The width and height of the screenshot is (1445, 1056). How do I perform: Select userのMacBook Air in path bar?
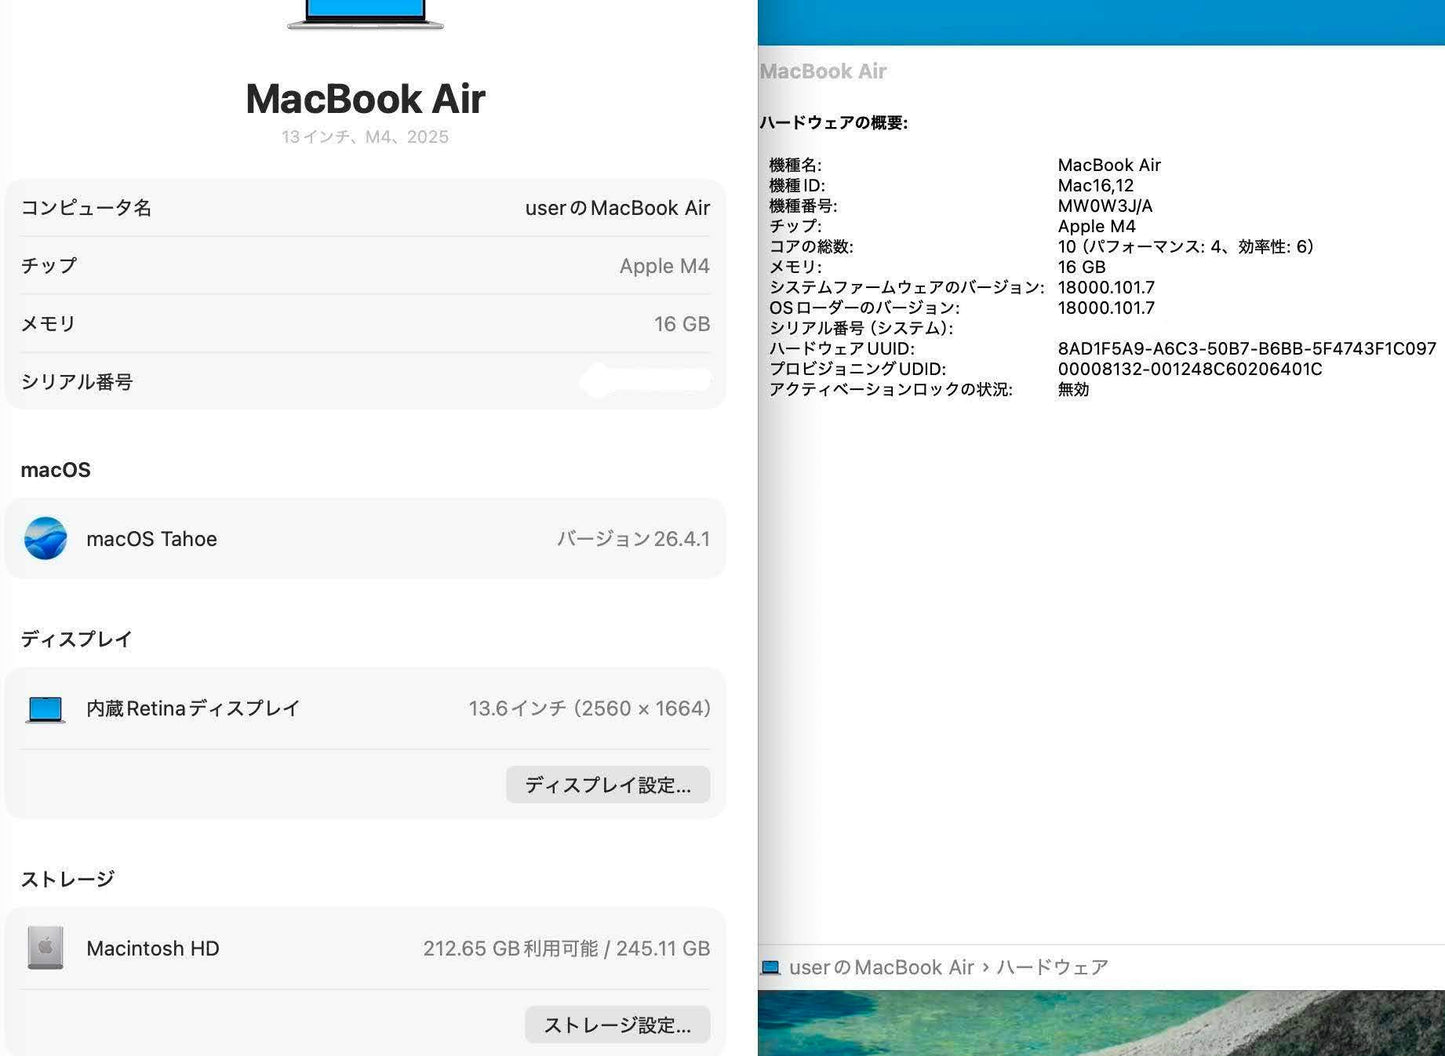(881, 967)
